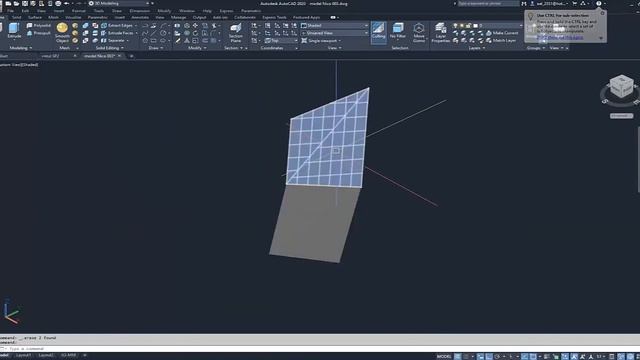Open the Top UCS dropdown in Coordinates
The width and height of the screenshot is (640, 360).
(x=281, y=41)
